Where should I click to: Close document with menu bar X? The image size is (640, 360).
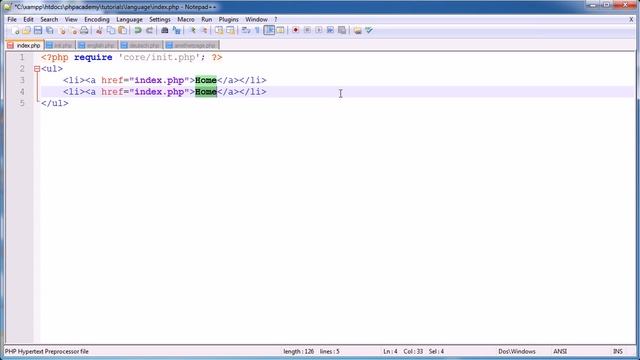pos(631,19)
